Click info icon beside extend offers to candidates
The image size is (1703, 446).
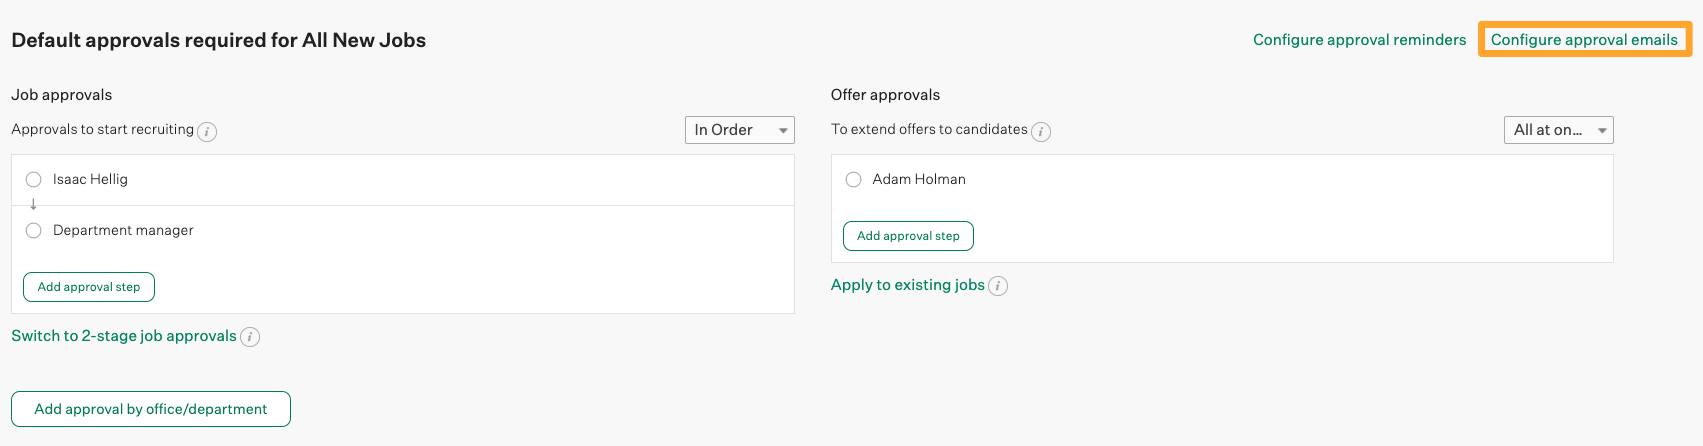coord(1041,131)
